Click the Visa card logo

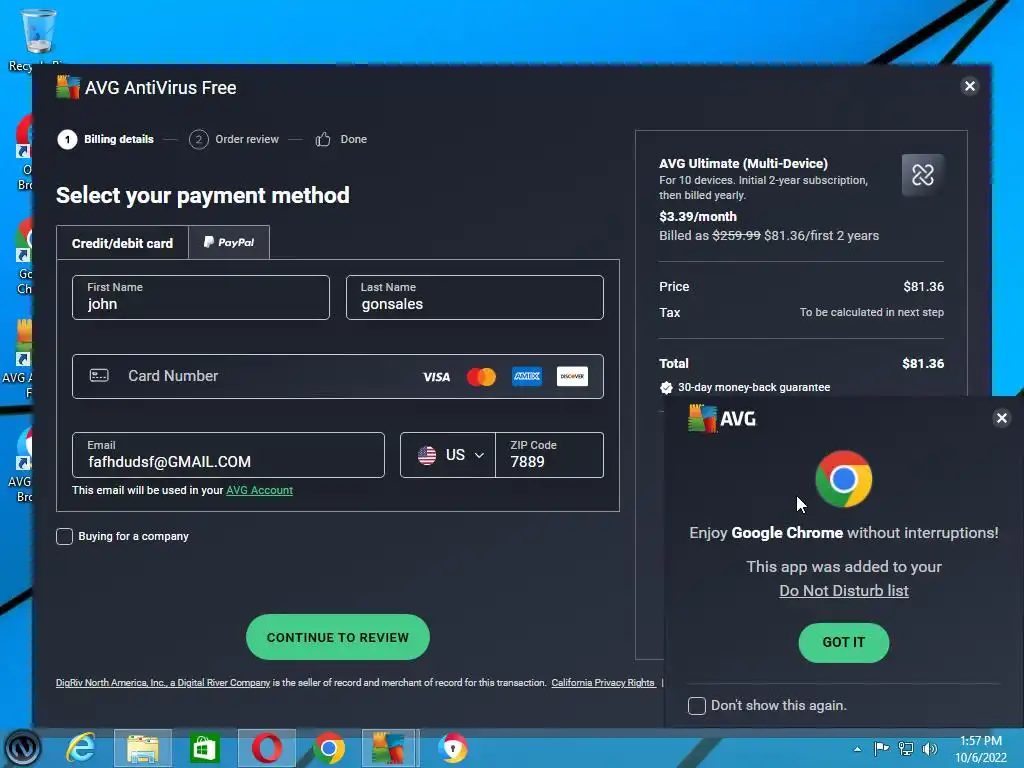436,377
